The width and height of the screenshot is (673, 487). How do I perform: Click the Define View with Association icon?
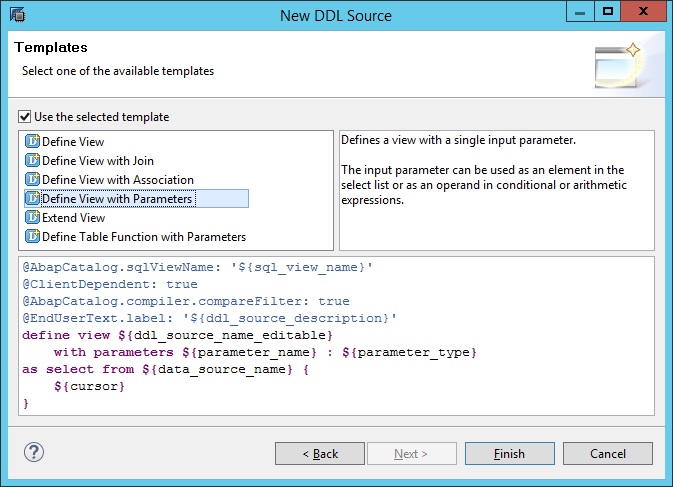[x=32, y=179]
